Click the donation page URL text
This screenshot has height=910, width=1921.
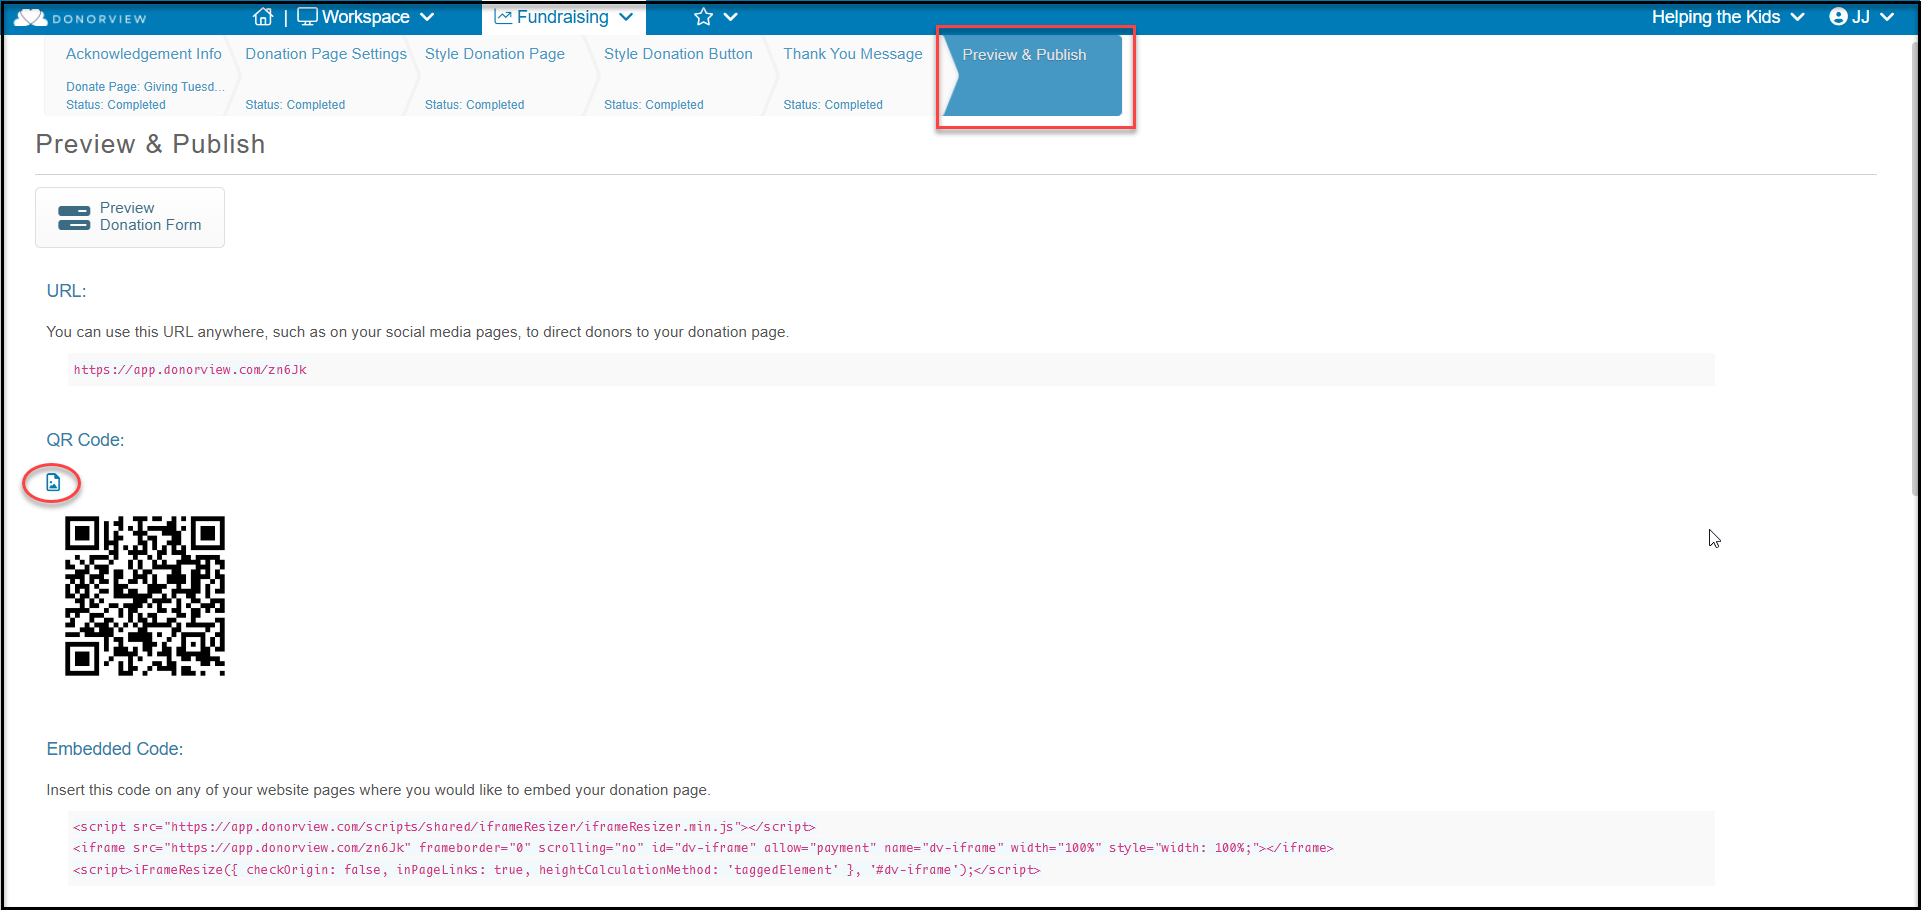click(190, 370)
